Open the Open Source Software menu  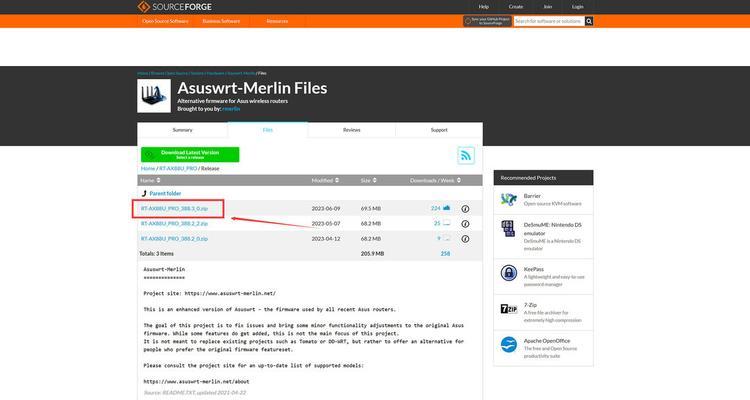click(x=165, y=21)
